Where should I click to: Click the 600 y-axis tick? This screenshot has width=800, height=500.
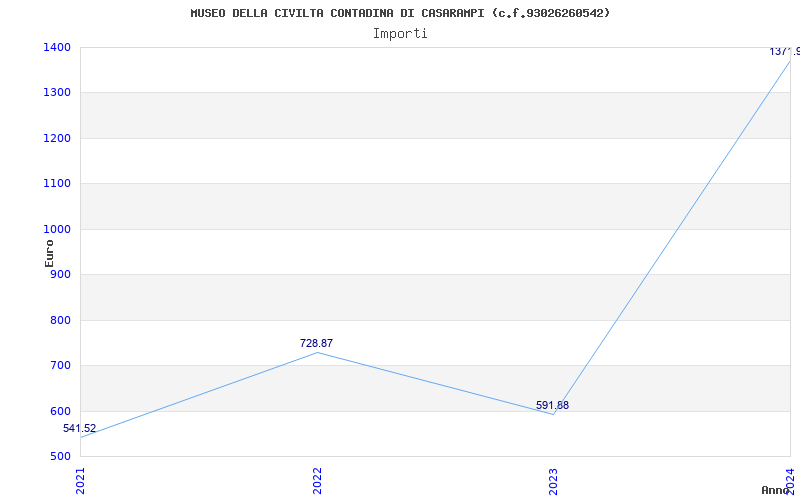tap(60, 411)
